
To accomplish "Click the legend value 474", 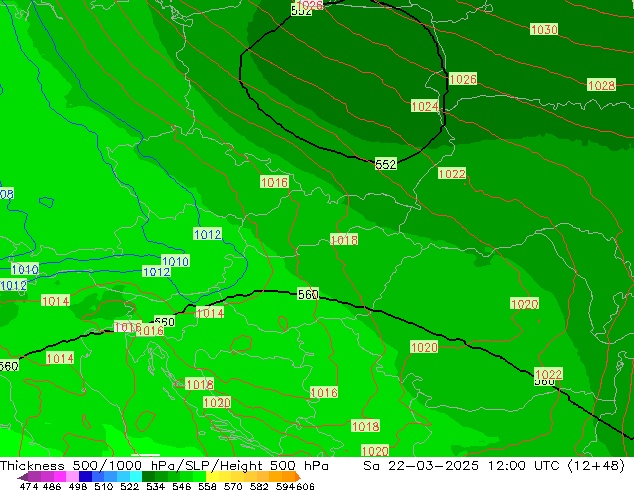I will tap(29, 486).
